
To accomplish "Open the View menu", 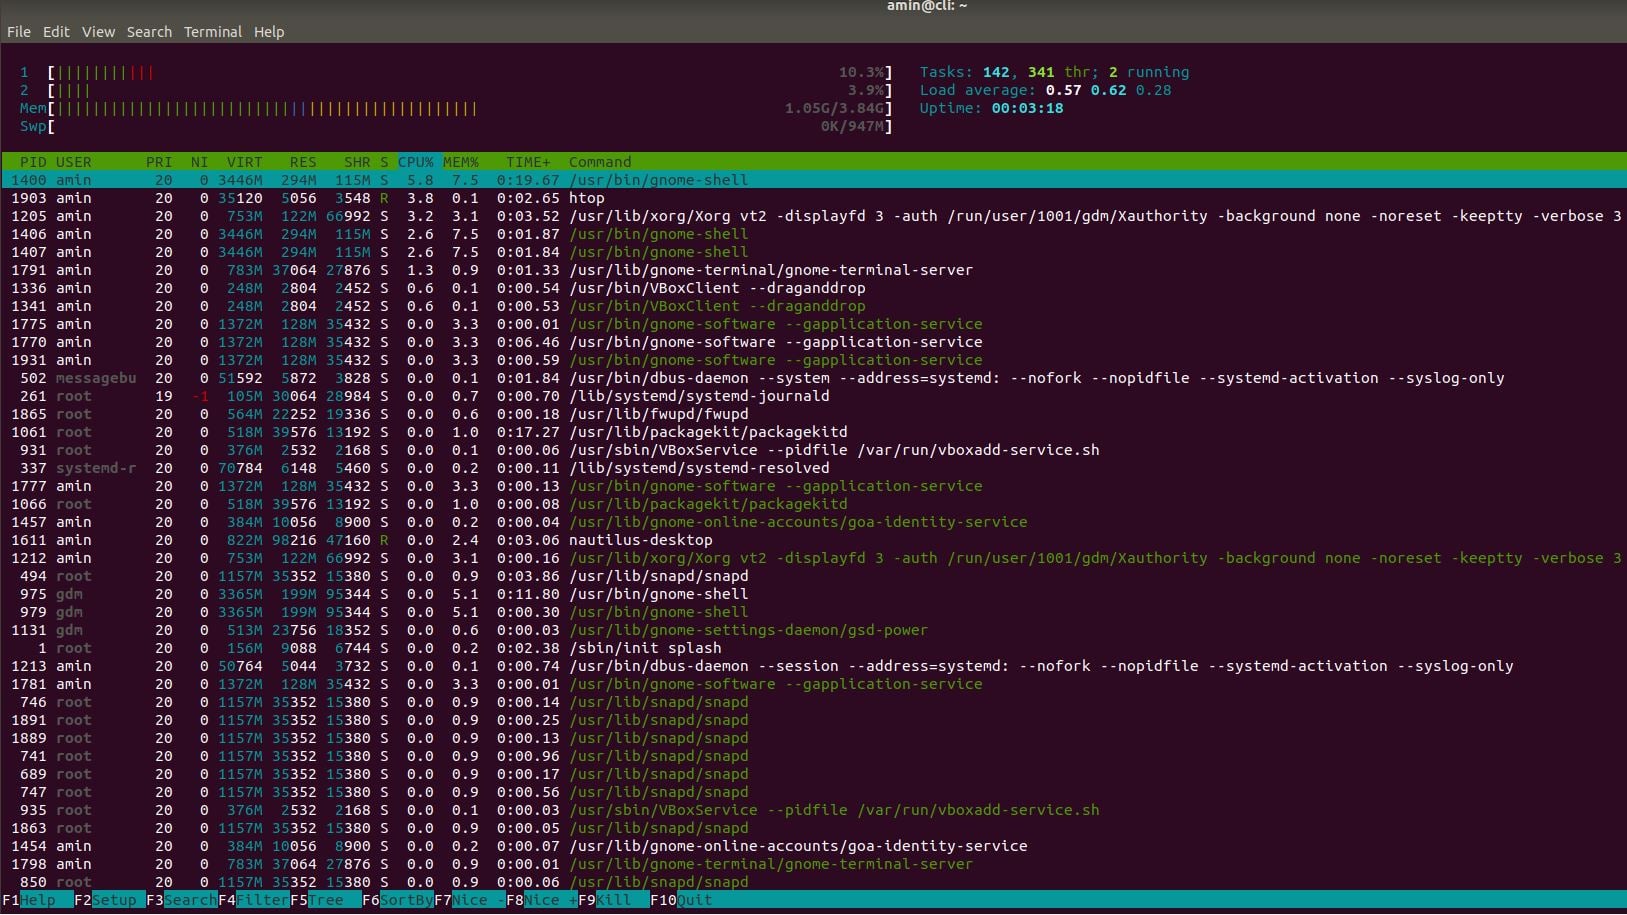I will coord(98,32).
